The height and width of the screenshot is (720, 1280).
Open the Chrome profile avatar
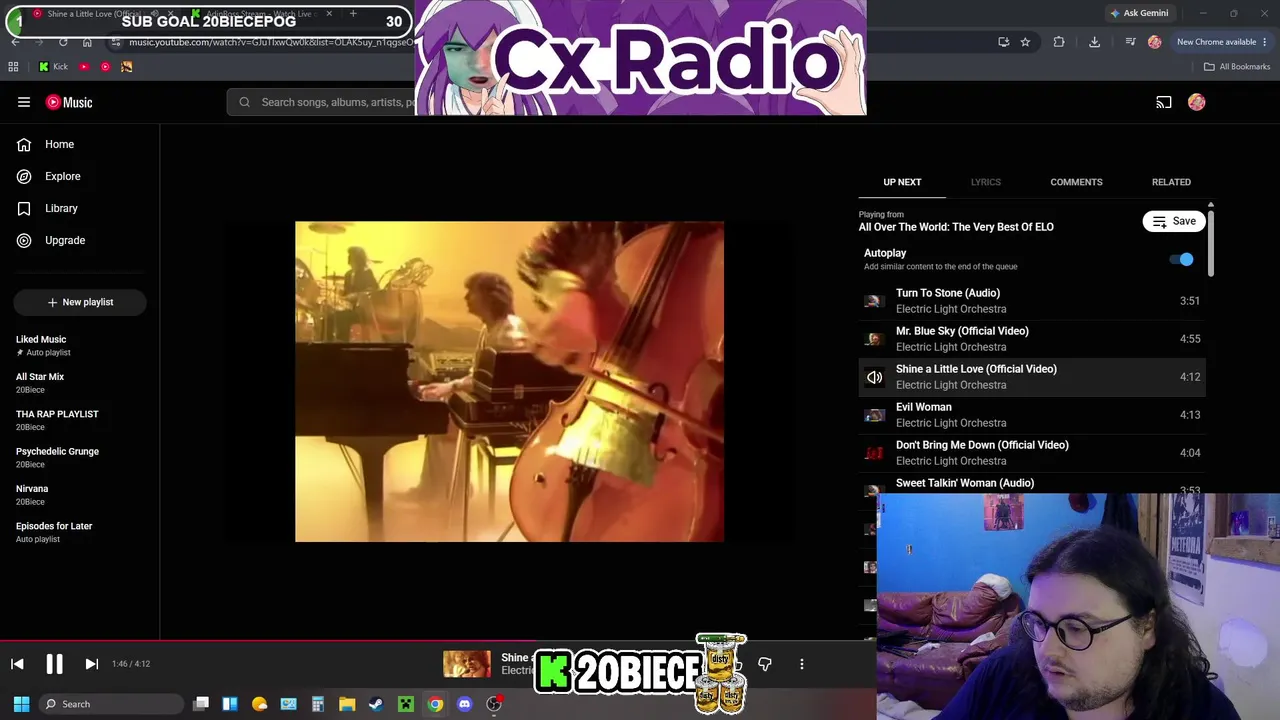coord(1155,42)
